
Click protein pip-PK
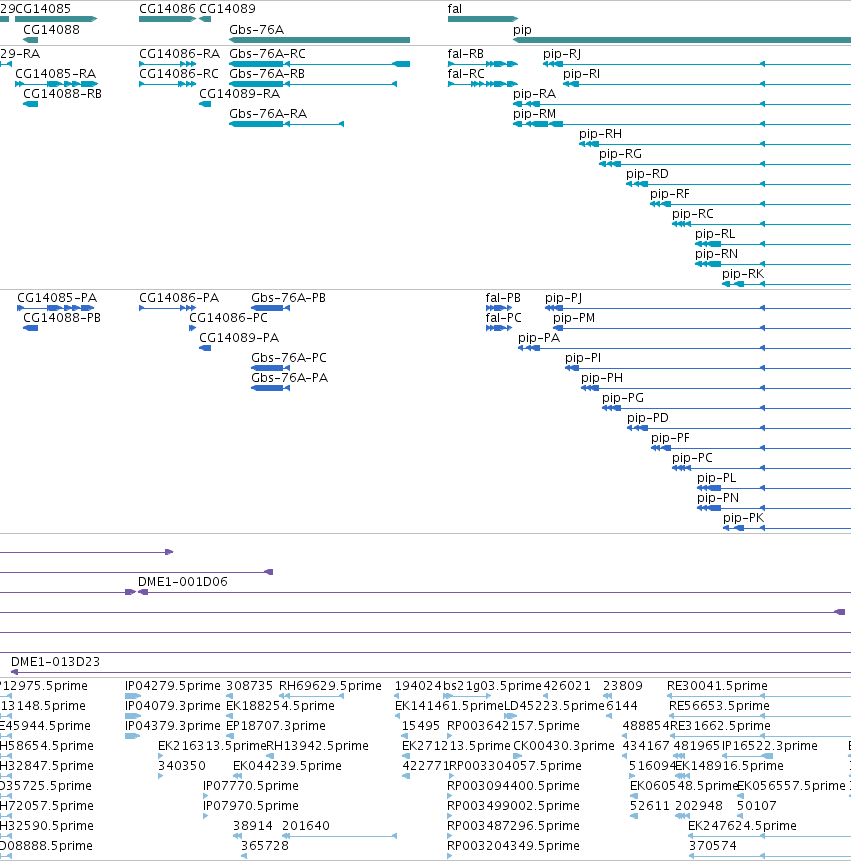click(x=787, y=528)
